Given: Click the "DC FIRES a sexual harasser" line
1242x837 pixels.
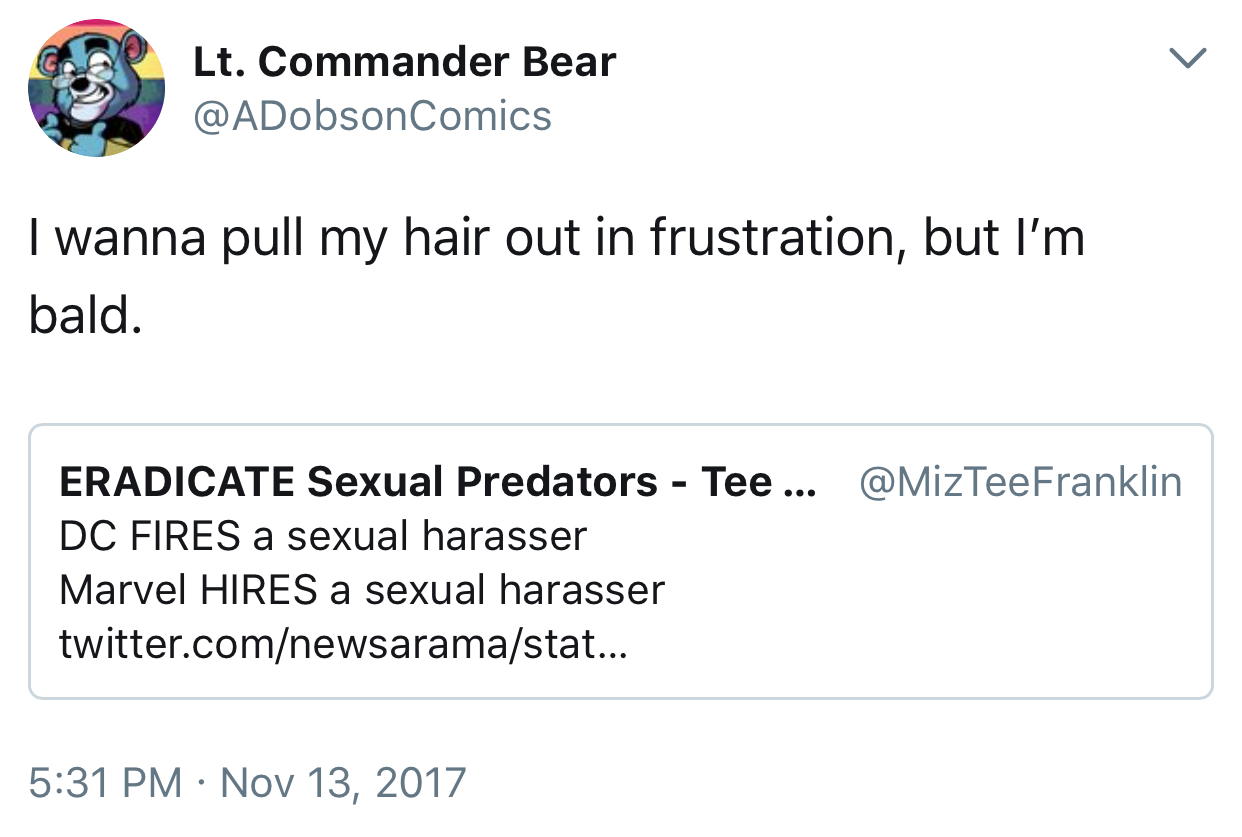Looking at the screenshot, I should point(323,537).
